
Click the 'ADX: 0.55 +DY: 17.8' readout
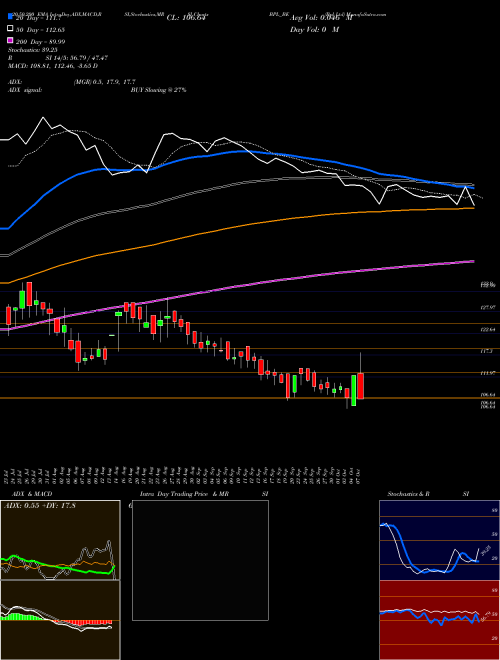pos(40,506)
